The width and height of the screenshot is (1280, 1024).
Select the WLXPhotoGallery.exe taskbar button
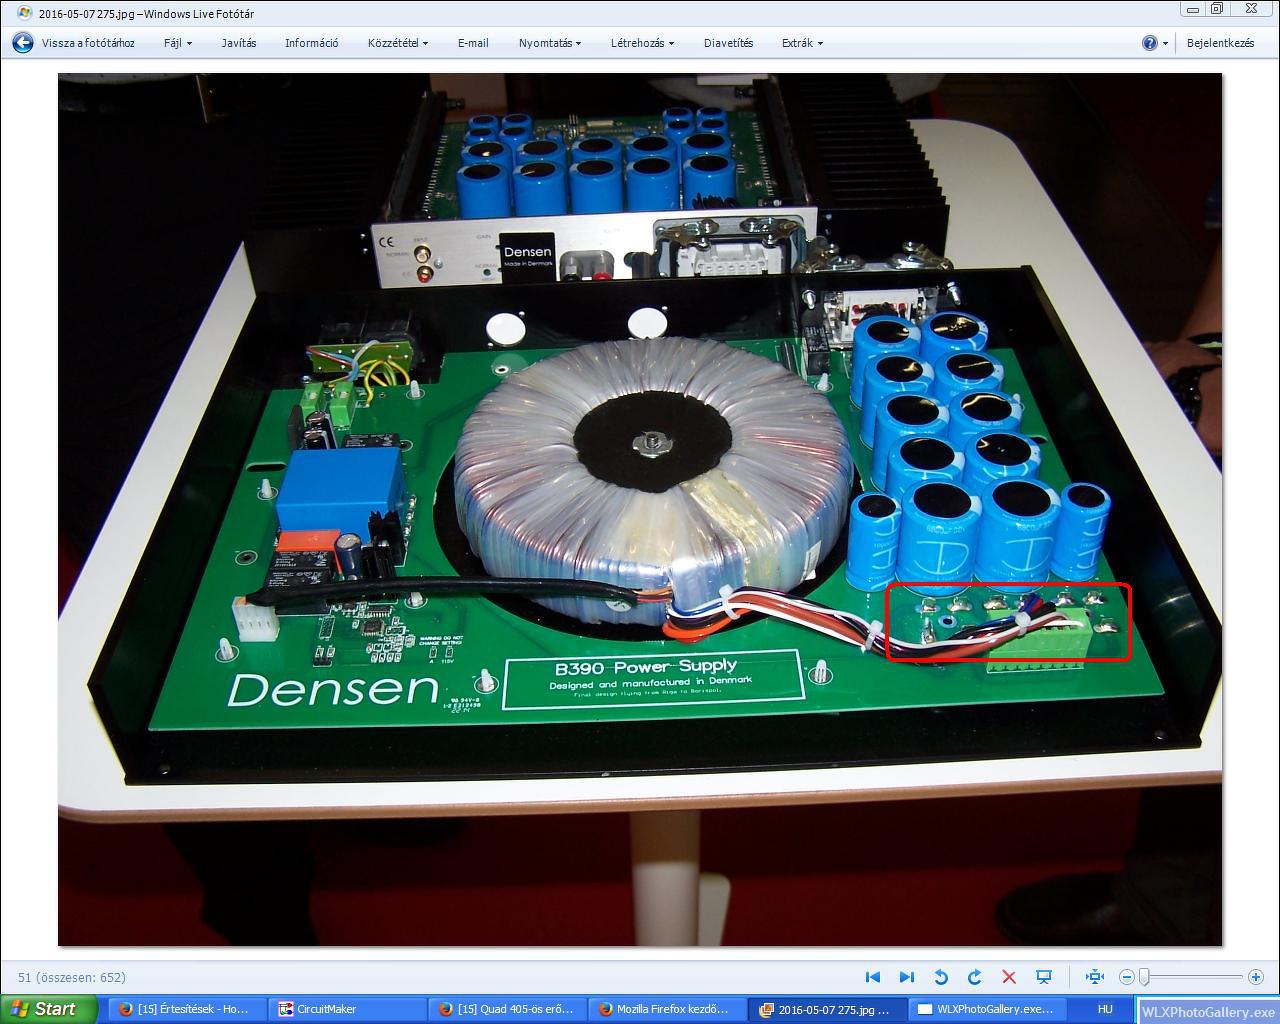(x=987, y=1009)
